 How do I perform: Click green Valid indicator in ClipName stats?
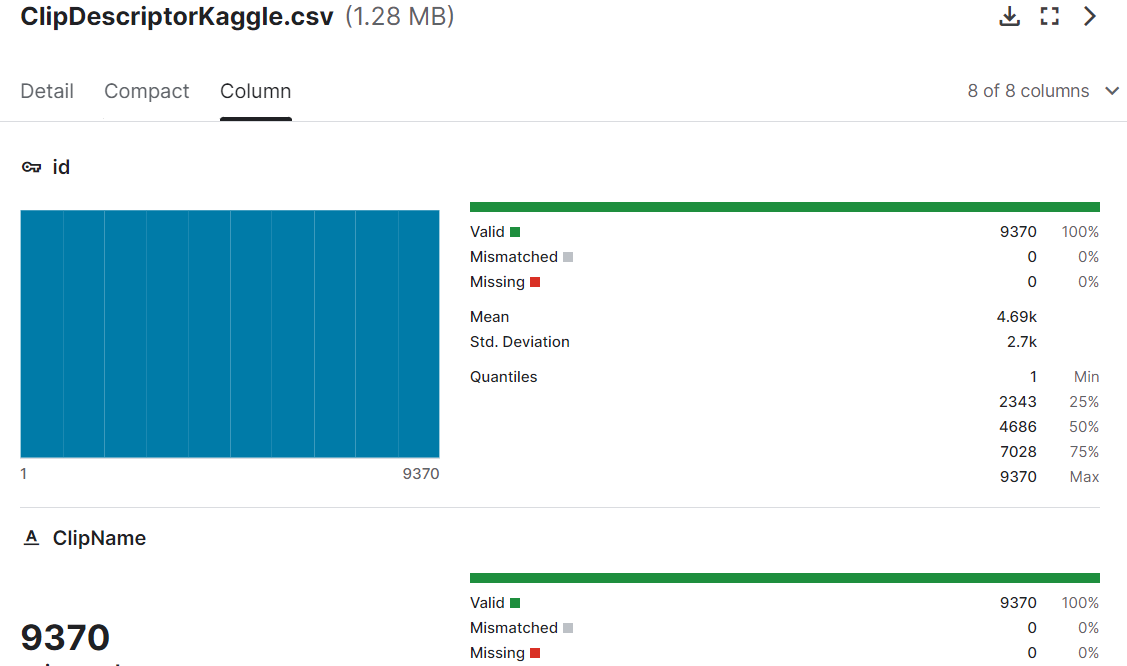[x=515, y=603]
